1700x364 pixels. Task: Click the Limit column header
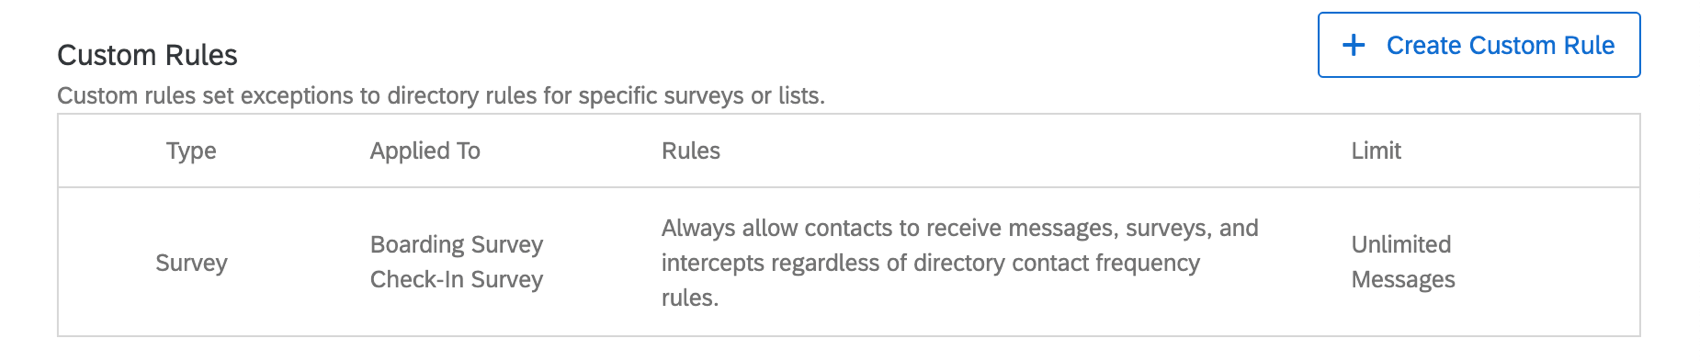coord(1376,151)
